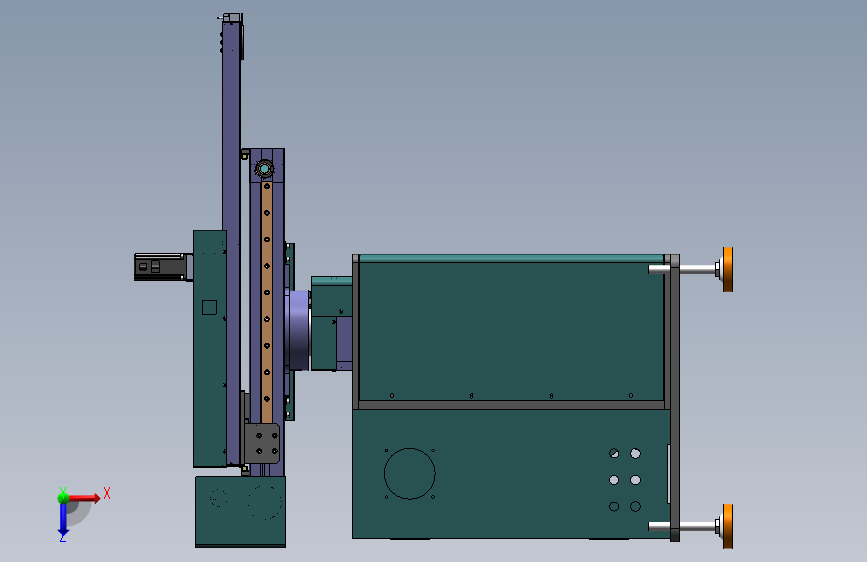This screenshot has height=562, width=867.
Task: Select the gray four-hole mounting bracket
Action: coord(262,443)
